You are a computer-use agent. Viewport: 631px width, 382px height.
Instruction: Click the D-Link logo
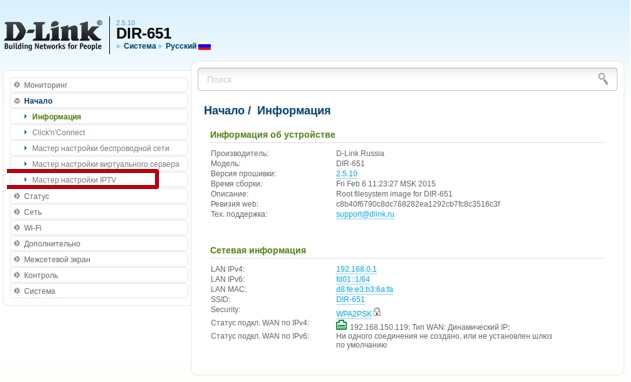click(53, 35)
